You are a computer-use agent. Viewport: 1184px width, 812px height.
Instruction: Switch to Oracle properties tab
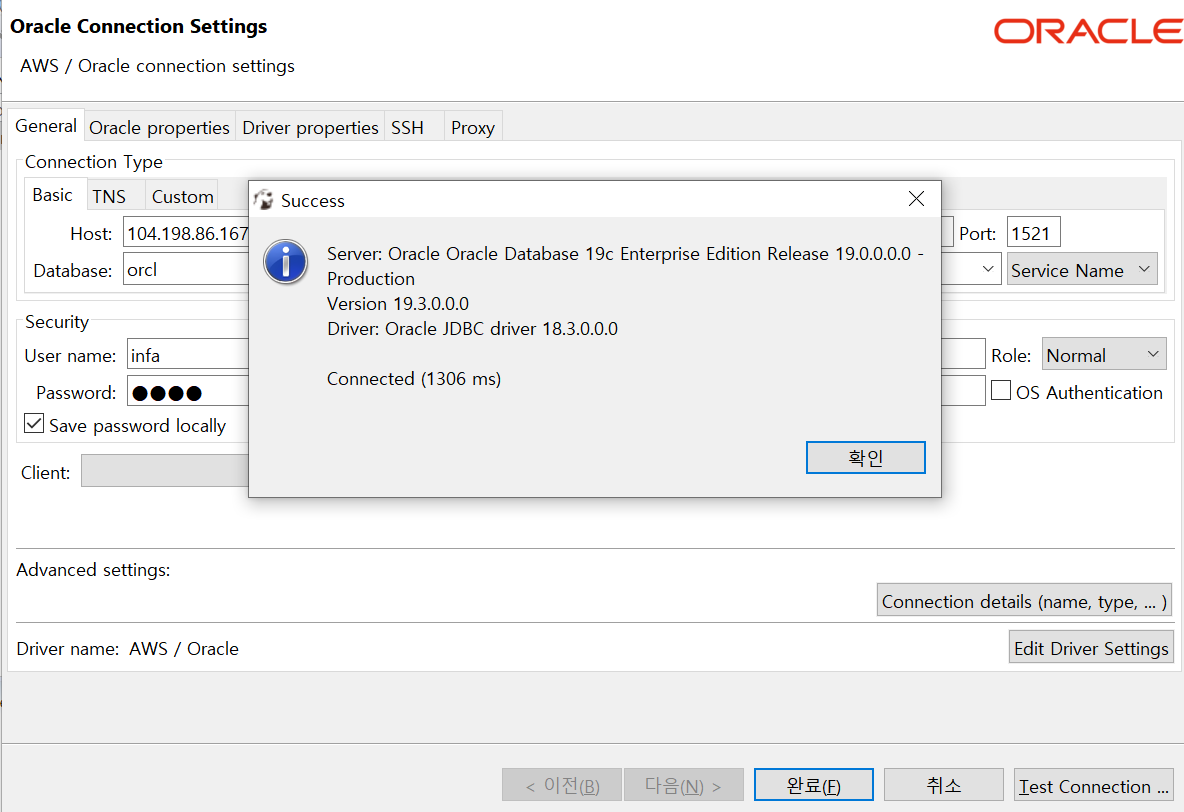point(159,128)
